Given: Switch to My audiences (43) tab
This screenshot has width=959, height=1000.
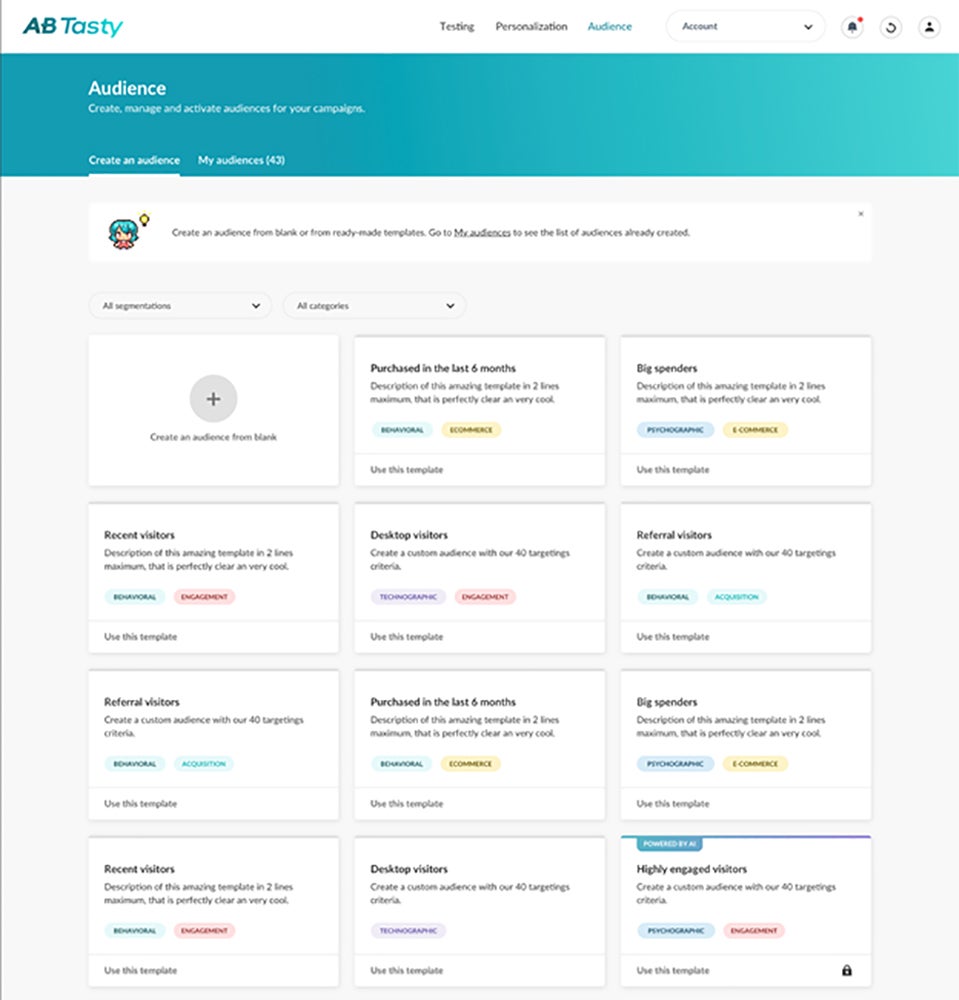Looking at the screenshot, I should 241,160.
